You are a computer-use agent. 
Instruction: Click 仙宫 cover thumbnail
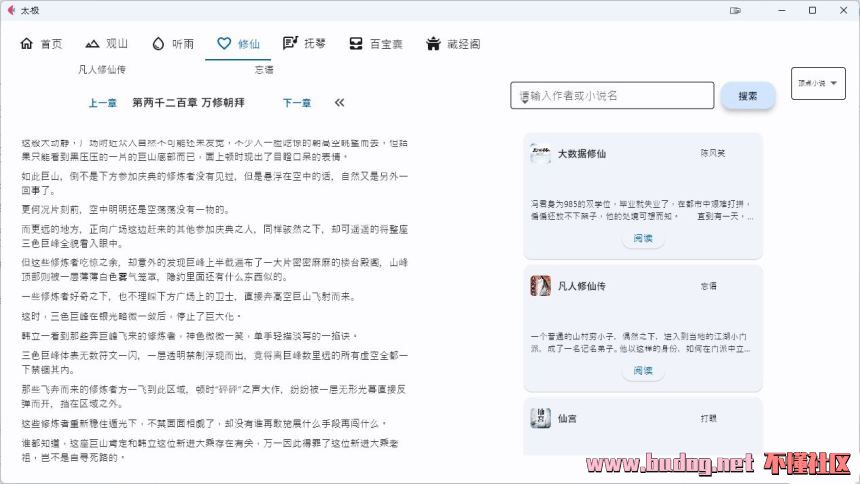coord(540,418)
